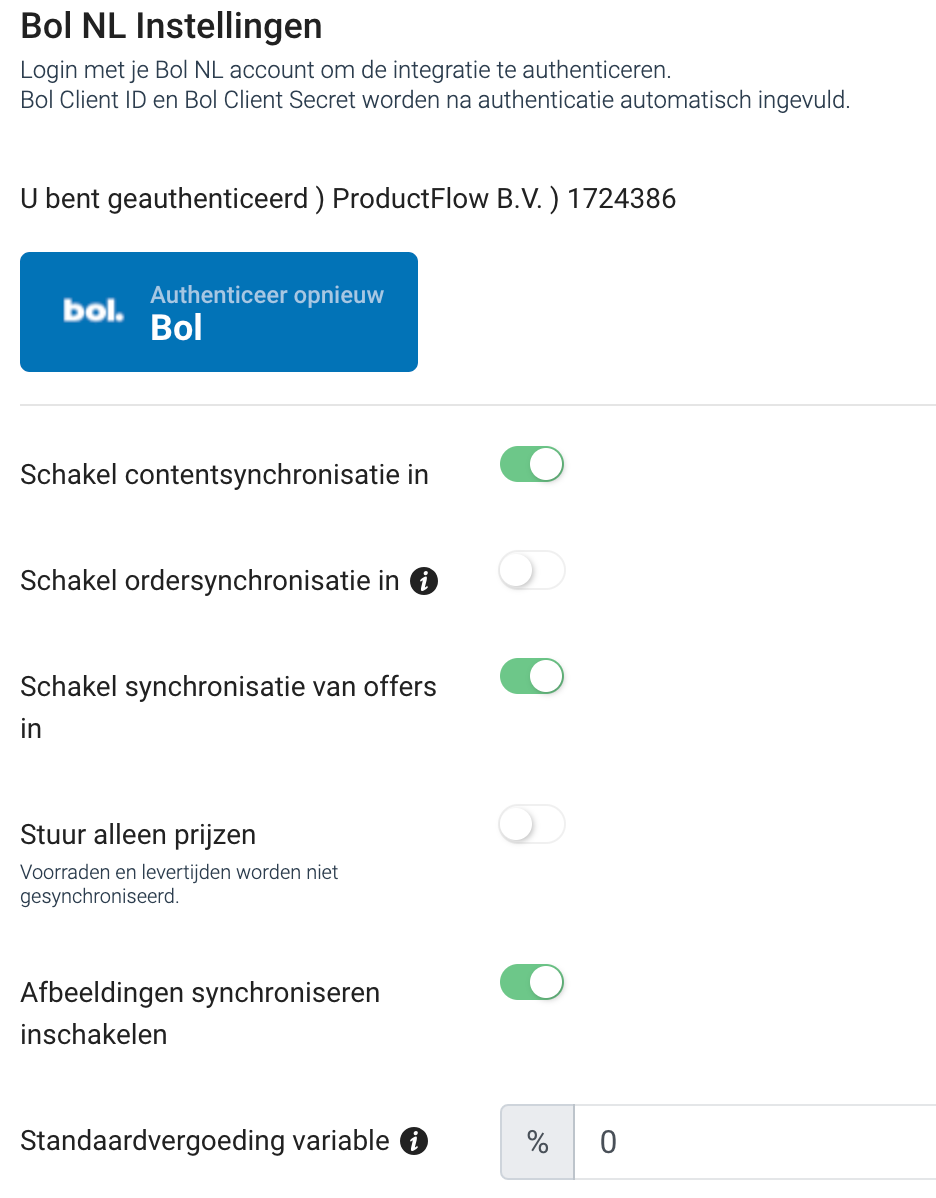Click the Schakel synchronisatie van offers in label
The image size is (936, 1198).
click(229, 707)
